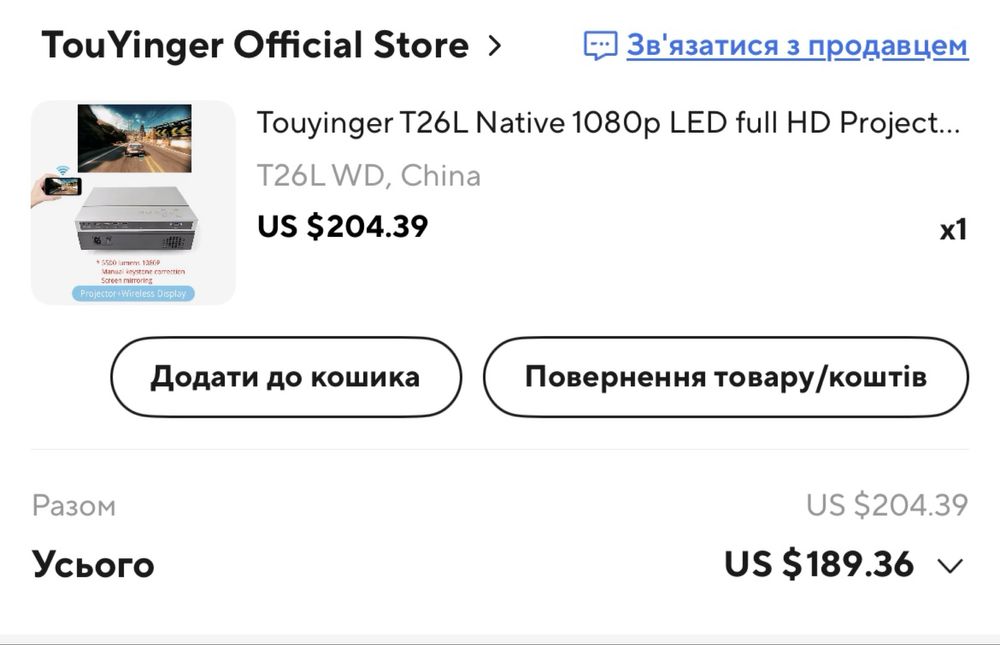Click the Разом subtotal amount US $204.39
Image resolution: width=1000 pixels, height=645 pixels.
point(886,506)
